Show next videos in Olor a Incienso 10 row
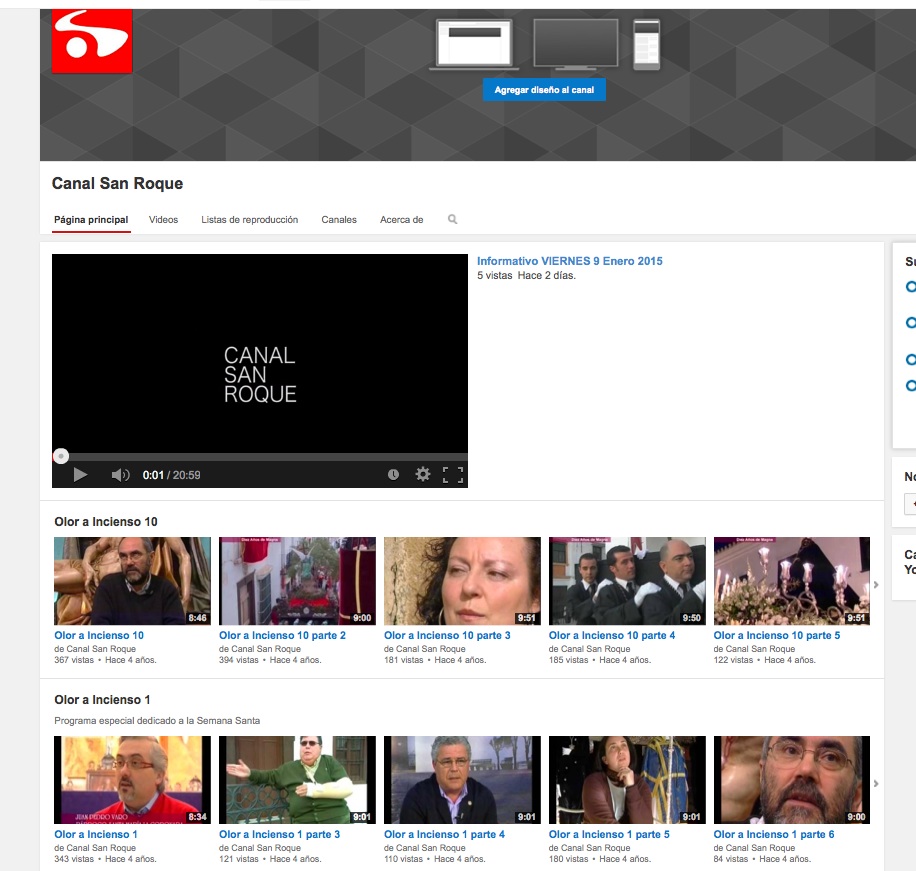The image size is (916, 871). [876, 584]
